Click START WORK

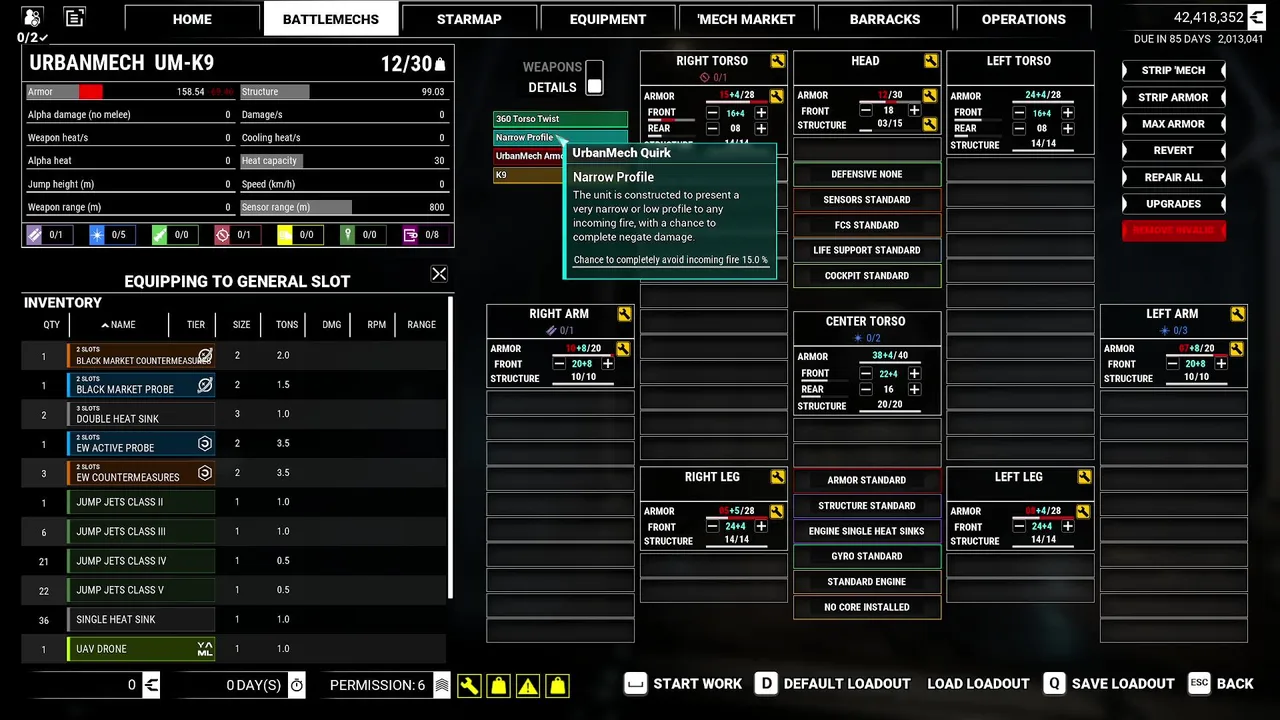[683, 684]
